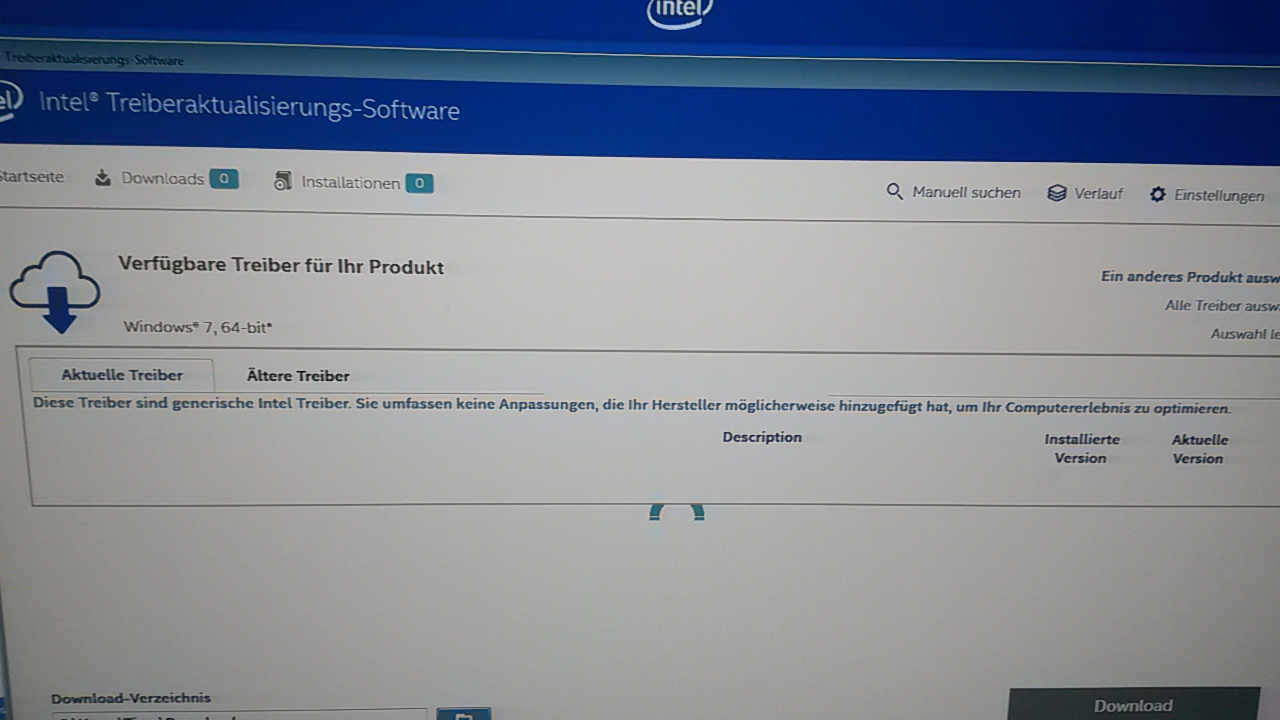Click the Installationen count badge
Image resolution: width=1280 pixels, height=720 pixels.
coord(420,183)
